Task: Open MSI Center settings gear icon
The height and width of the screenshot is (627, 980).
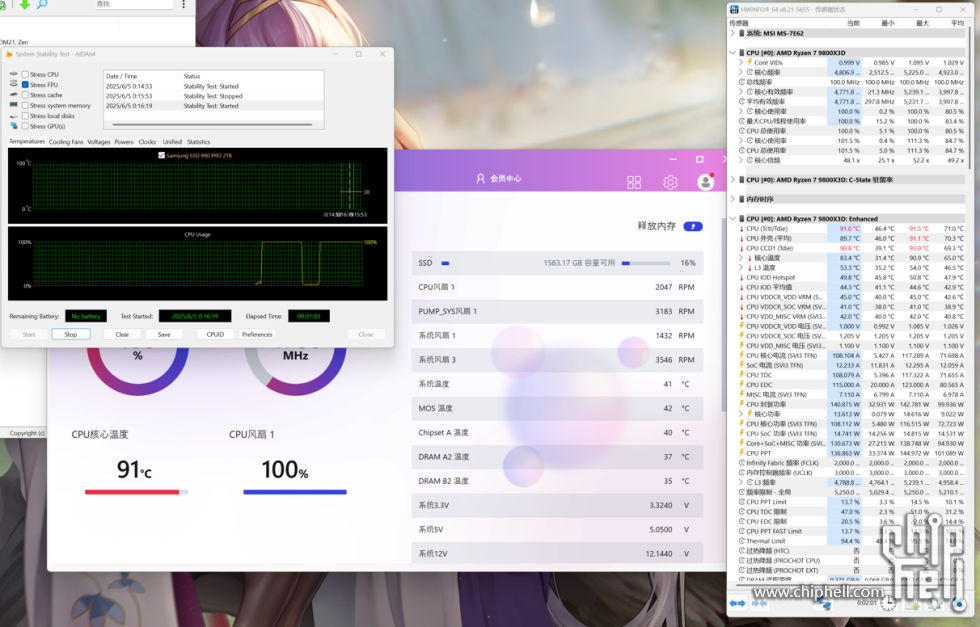Action: click(670, 182)
